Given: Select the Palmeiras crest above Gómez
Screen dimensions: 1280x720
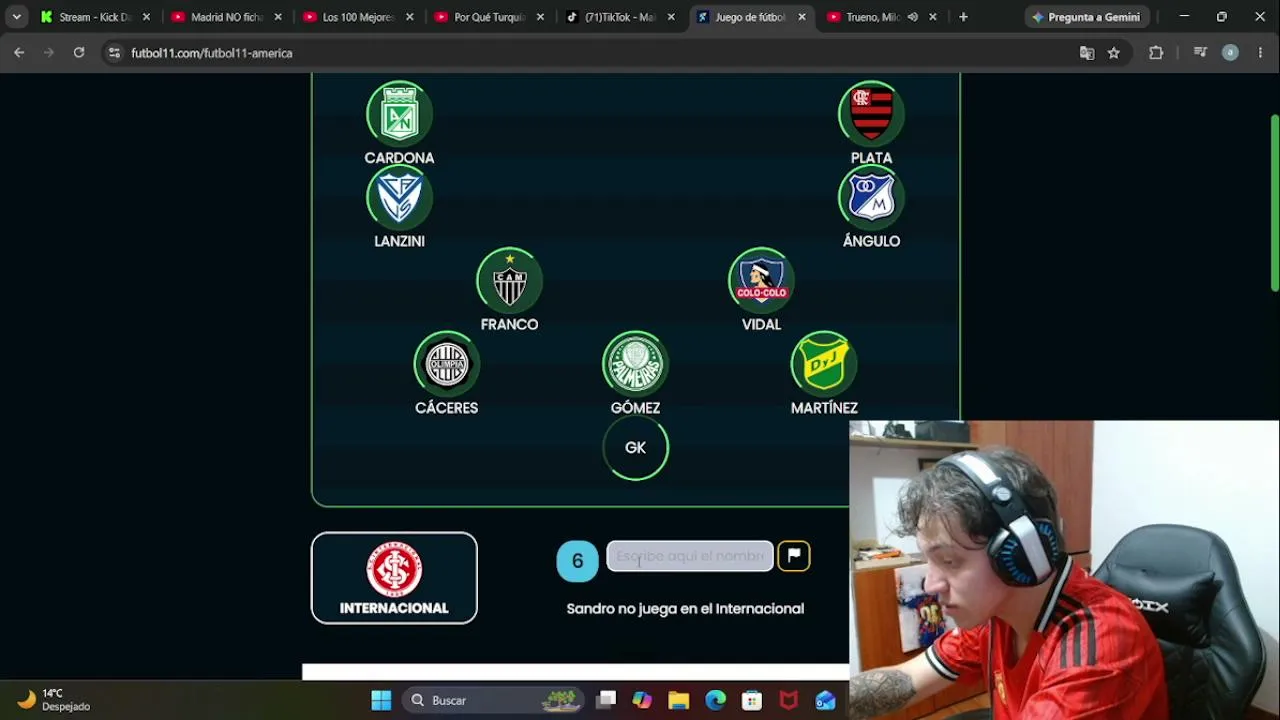Looking at the screenshot, I should (x=635, y=364).
